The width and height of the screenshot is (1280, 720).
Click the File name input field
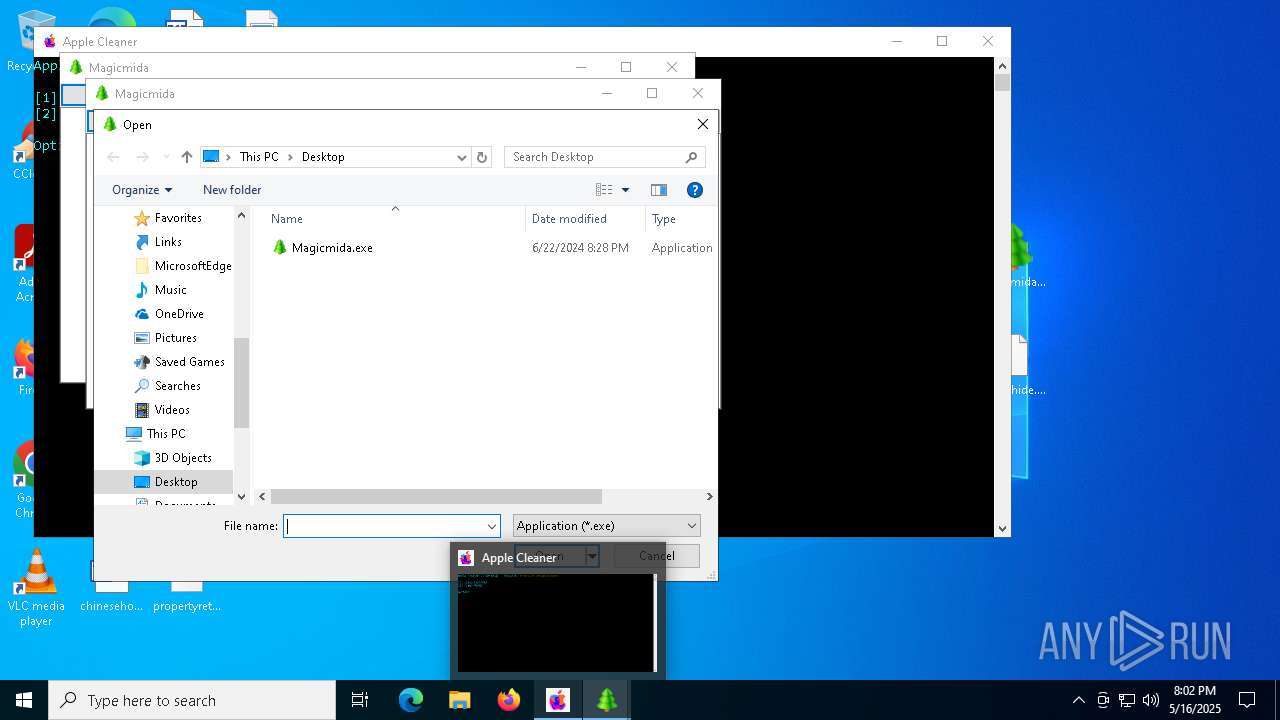[383, 526]
